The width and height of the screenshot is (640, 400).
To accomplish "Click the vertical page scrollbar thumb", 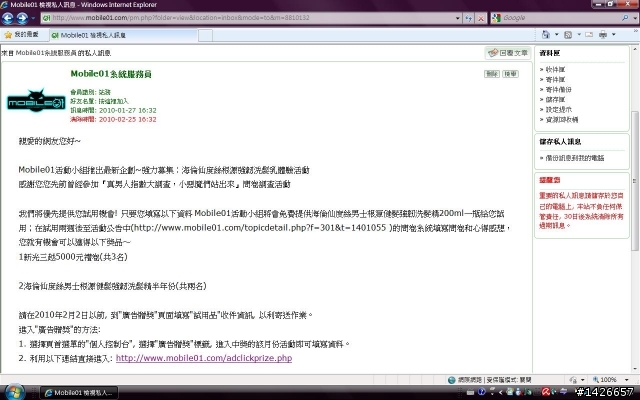I will pos(635,182).
